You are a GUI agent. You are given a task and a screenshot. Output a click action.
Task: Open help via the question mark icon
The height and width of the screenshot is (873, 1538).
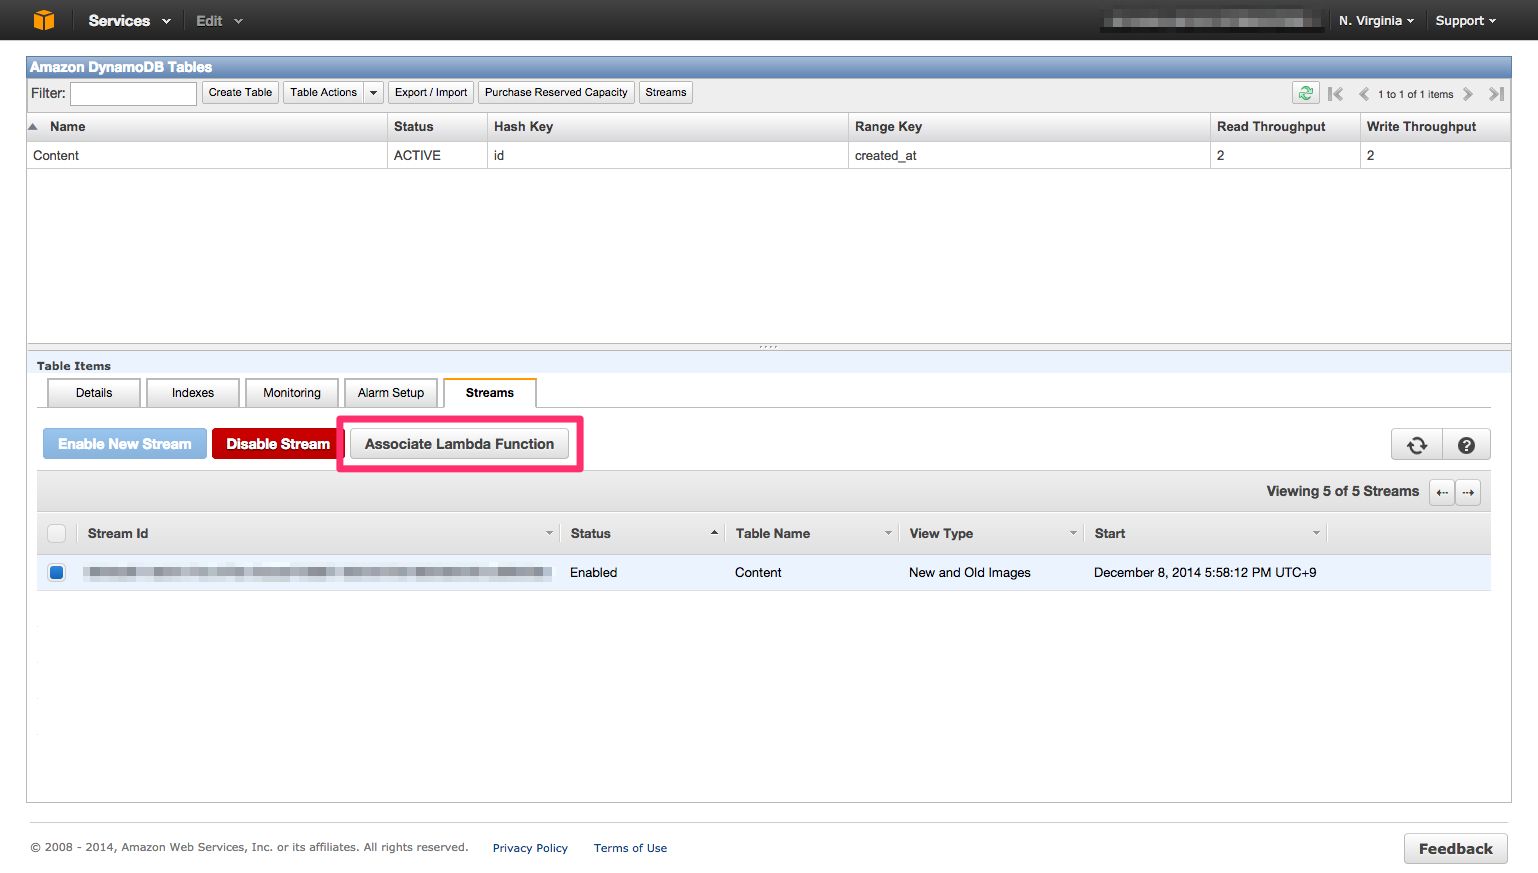pyautogui.click(x=1466, y=443)
